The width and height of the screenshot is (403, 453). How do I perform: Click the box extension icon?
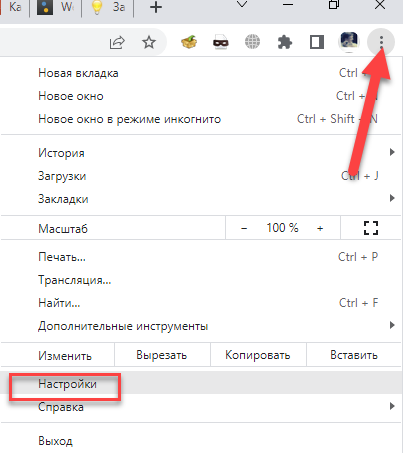(189, 42)
